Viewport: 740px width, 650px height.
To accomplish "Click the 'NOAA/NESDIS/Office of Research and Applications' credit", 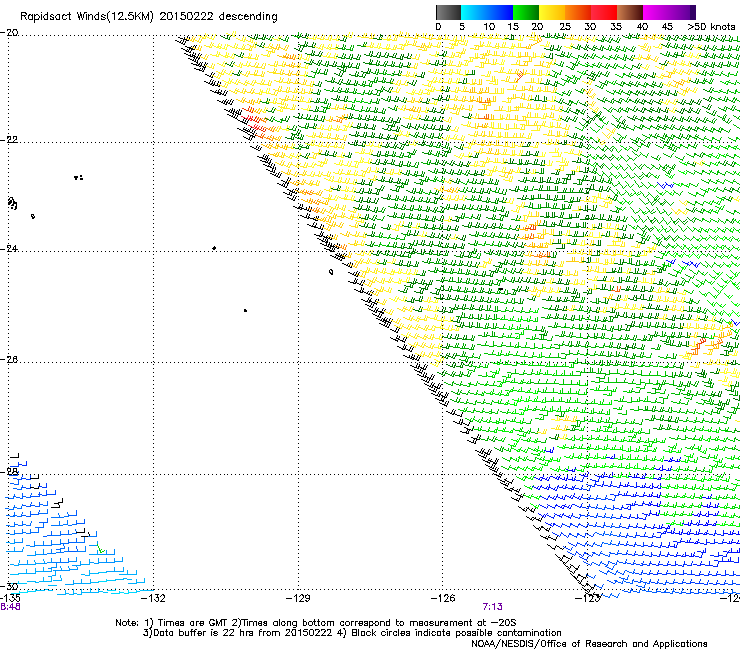I will tap(589, 644).
